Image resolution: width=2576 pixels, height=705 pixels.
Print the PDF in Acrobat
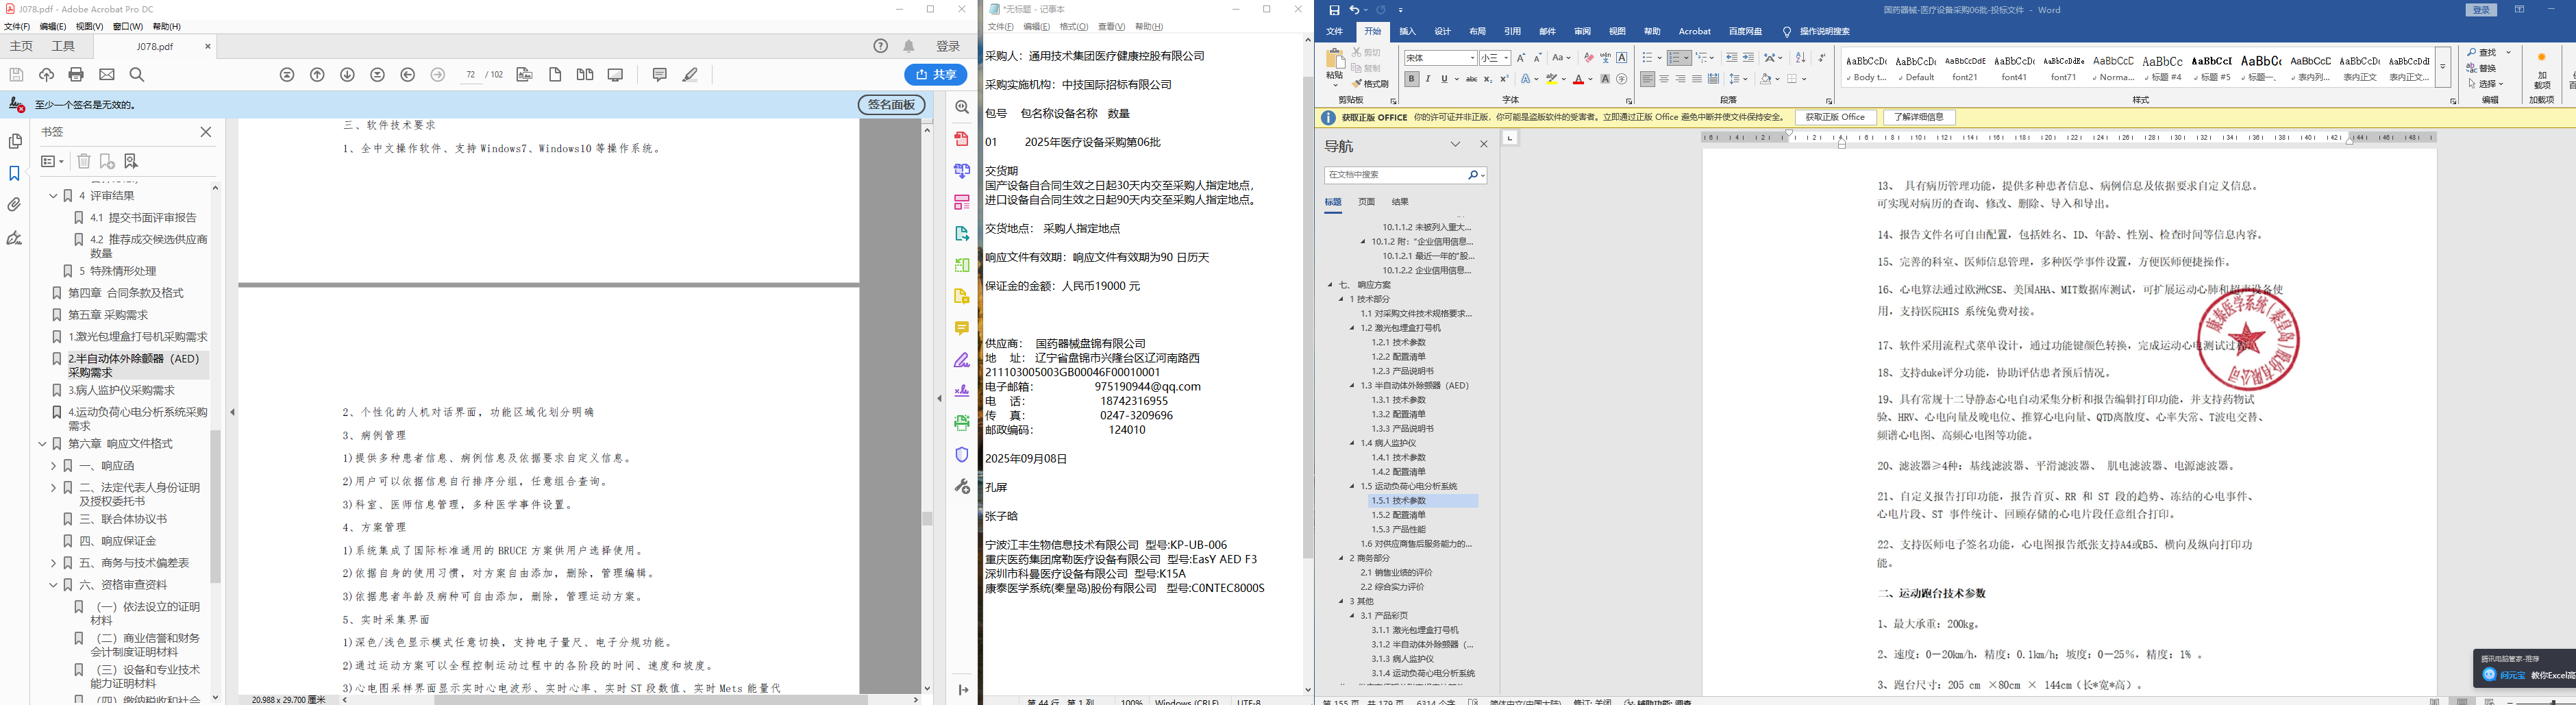tap(76, 75)
